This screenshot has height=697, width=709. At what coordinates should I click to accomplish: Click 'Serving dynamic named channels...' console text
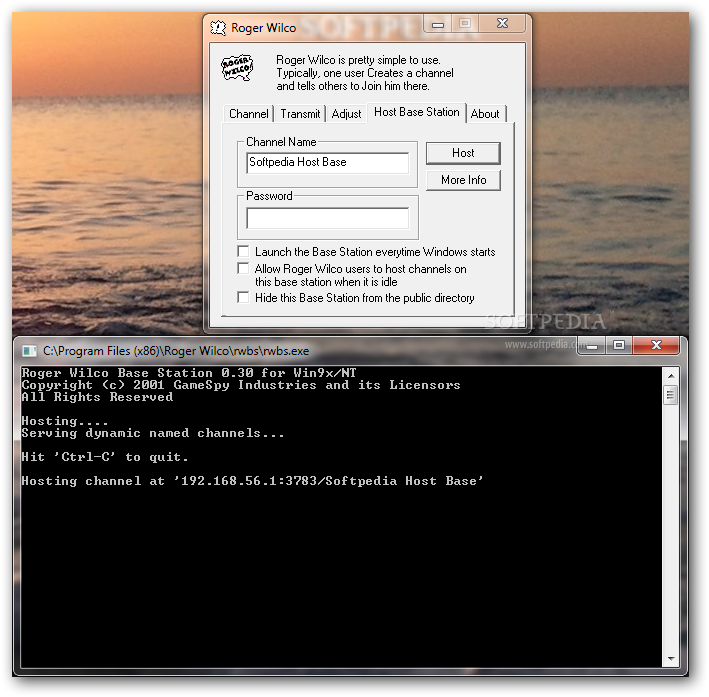[x=153, y=433]
